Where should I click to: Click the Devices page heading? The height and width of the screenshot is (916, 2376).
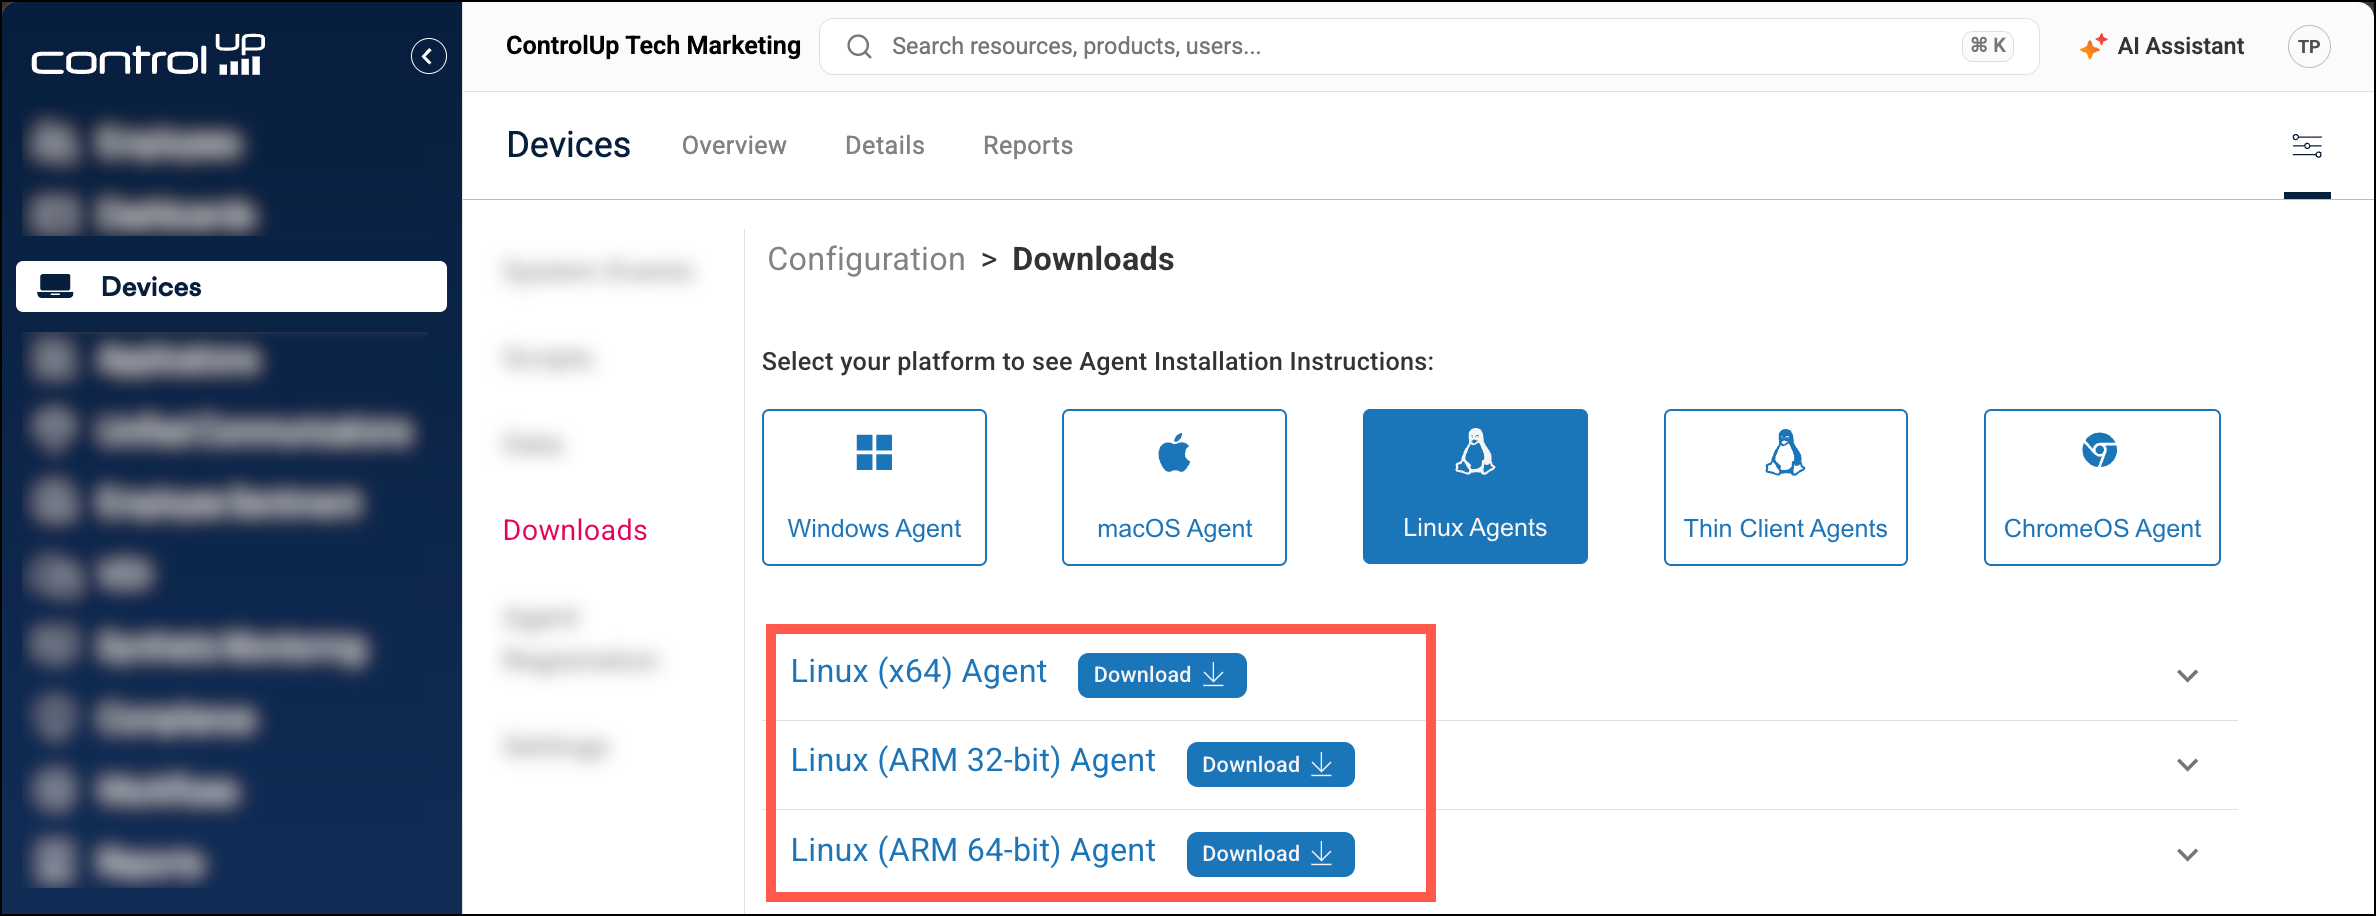point(568,145)
